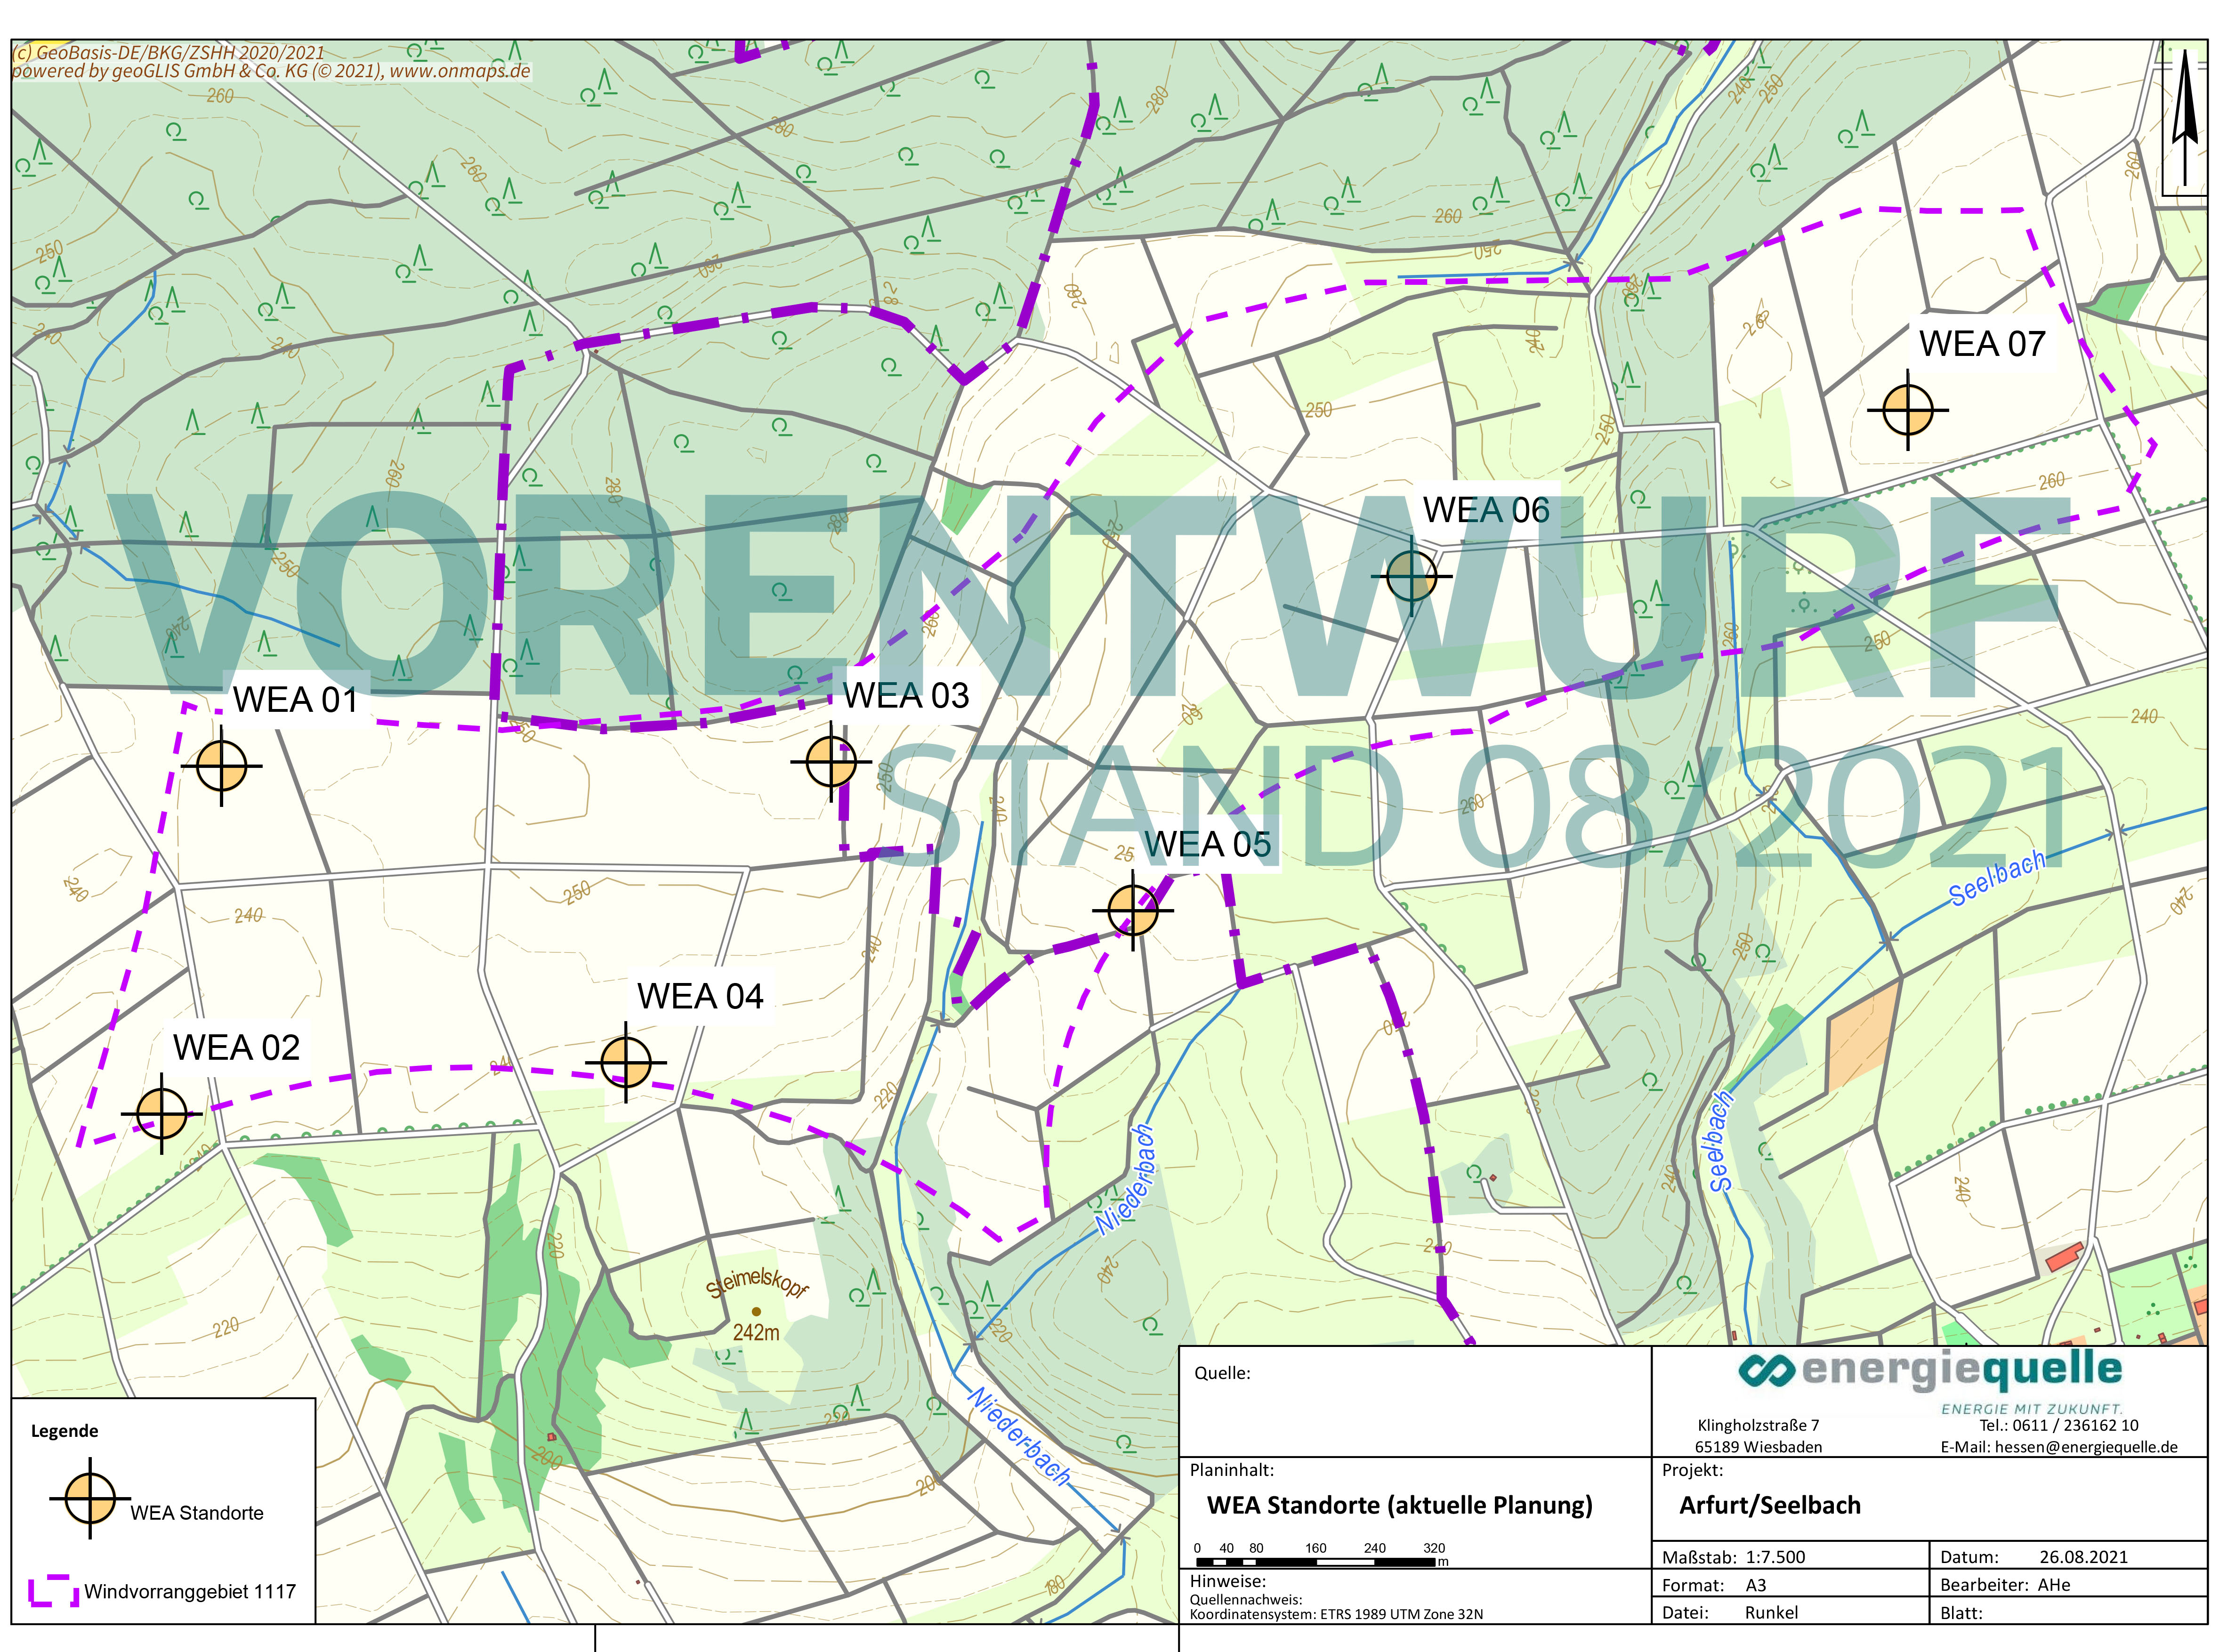2235x1652 pixels.
Task: Click the WEA 06 turbine marker
Action: [x=1411, y=576]
